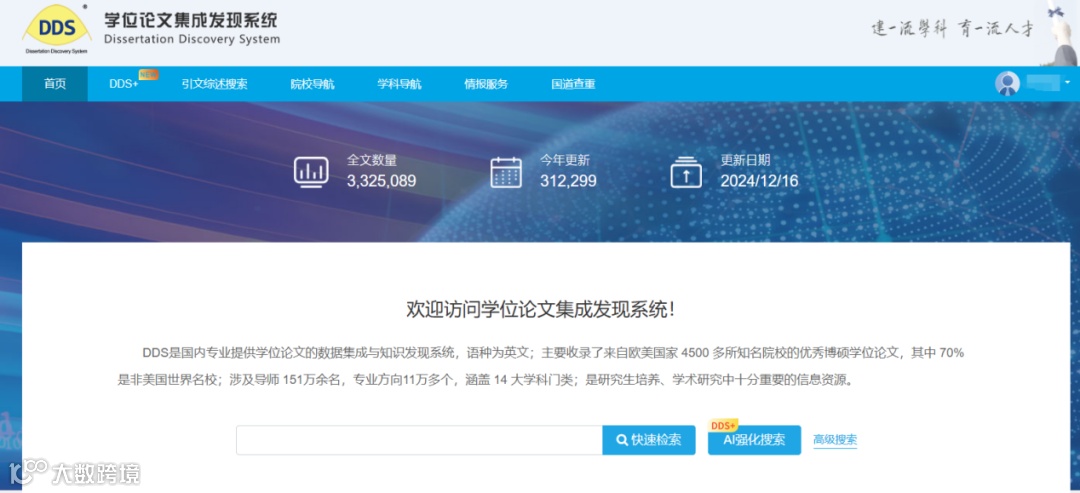Open the 学科导航 menu
The image size is (1080, 493).
pos(399,84)
